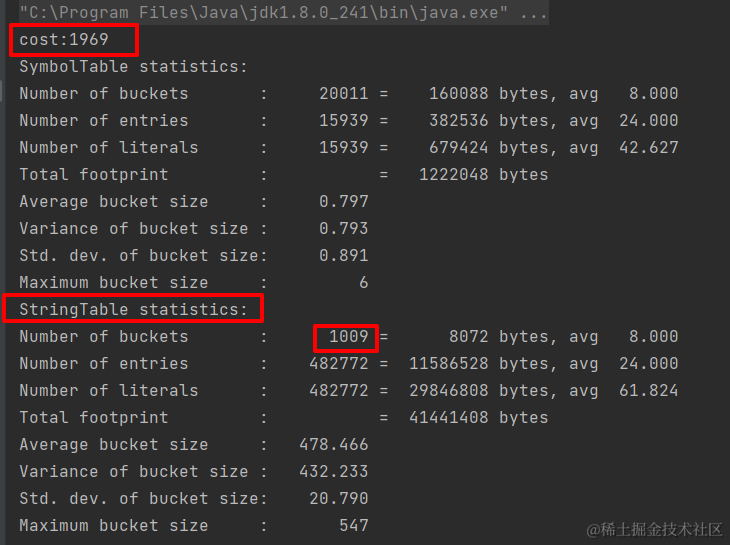Image resolution: width=730 pixels, height=545 pixels.
Task: Select the value 160088 bytes
Action: [x=458, y=94]
